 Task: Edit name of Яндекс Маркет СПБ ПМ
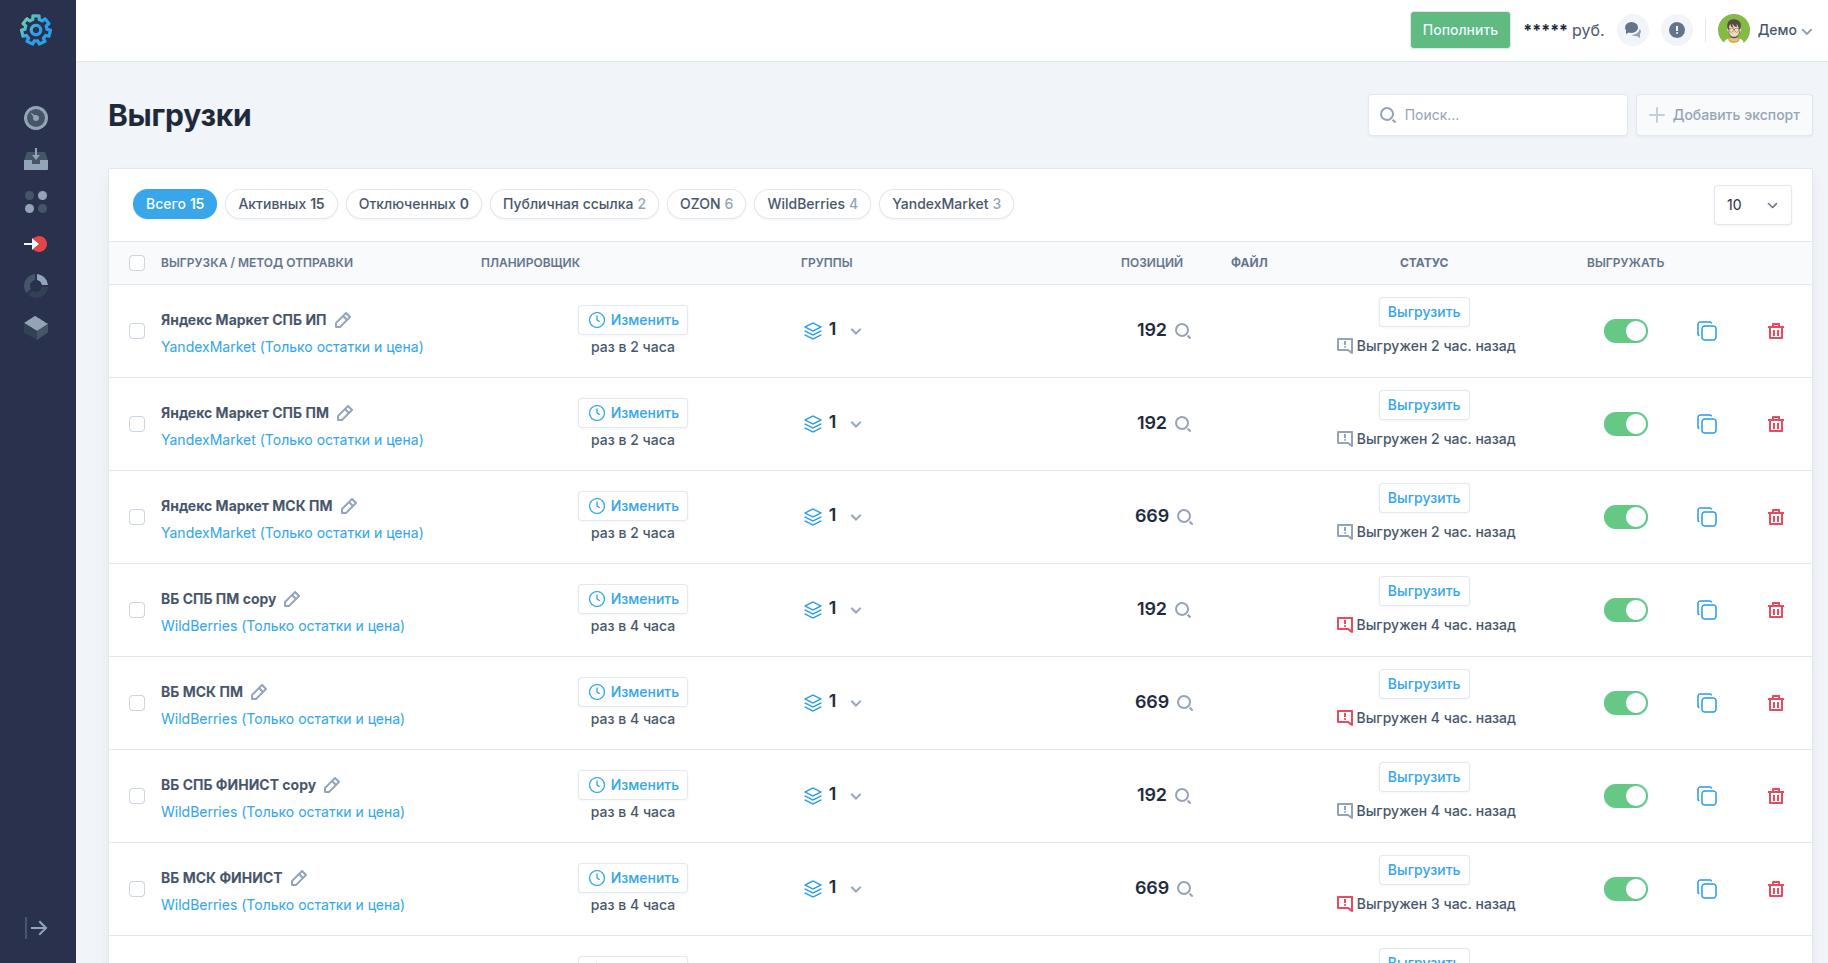click(x=345, y=413)
